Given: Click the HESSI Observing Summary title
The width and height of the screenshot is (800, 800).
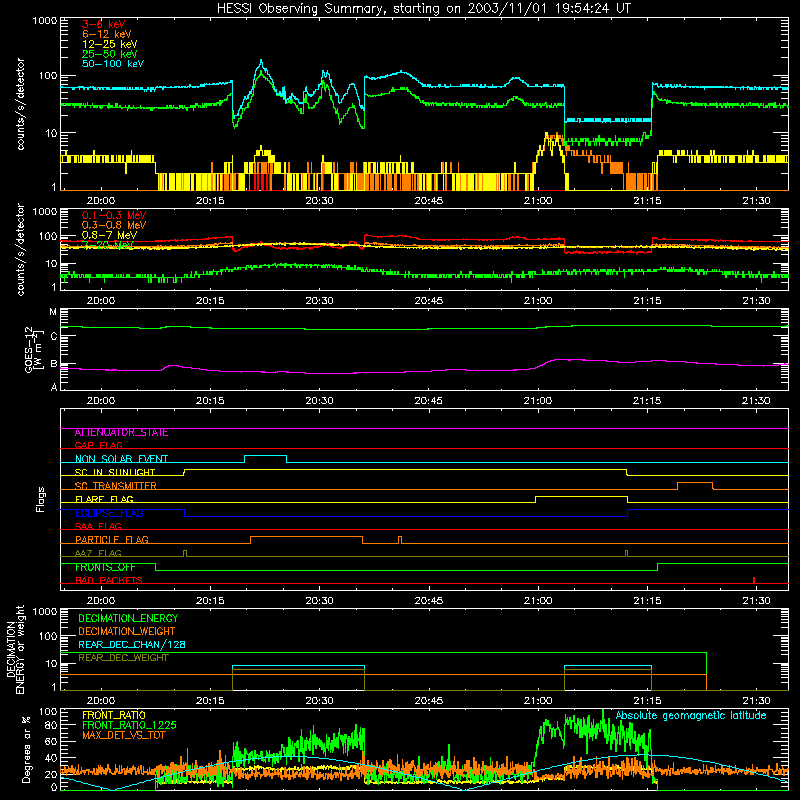Looking at the screenshot, I should [x=424, y=9].
